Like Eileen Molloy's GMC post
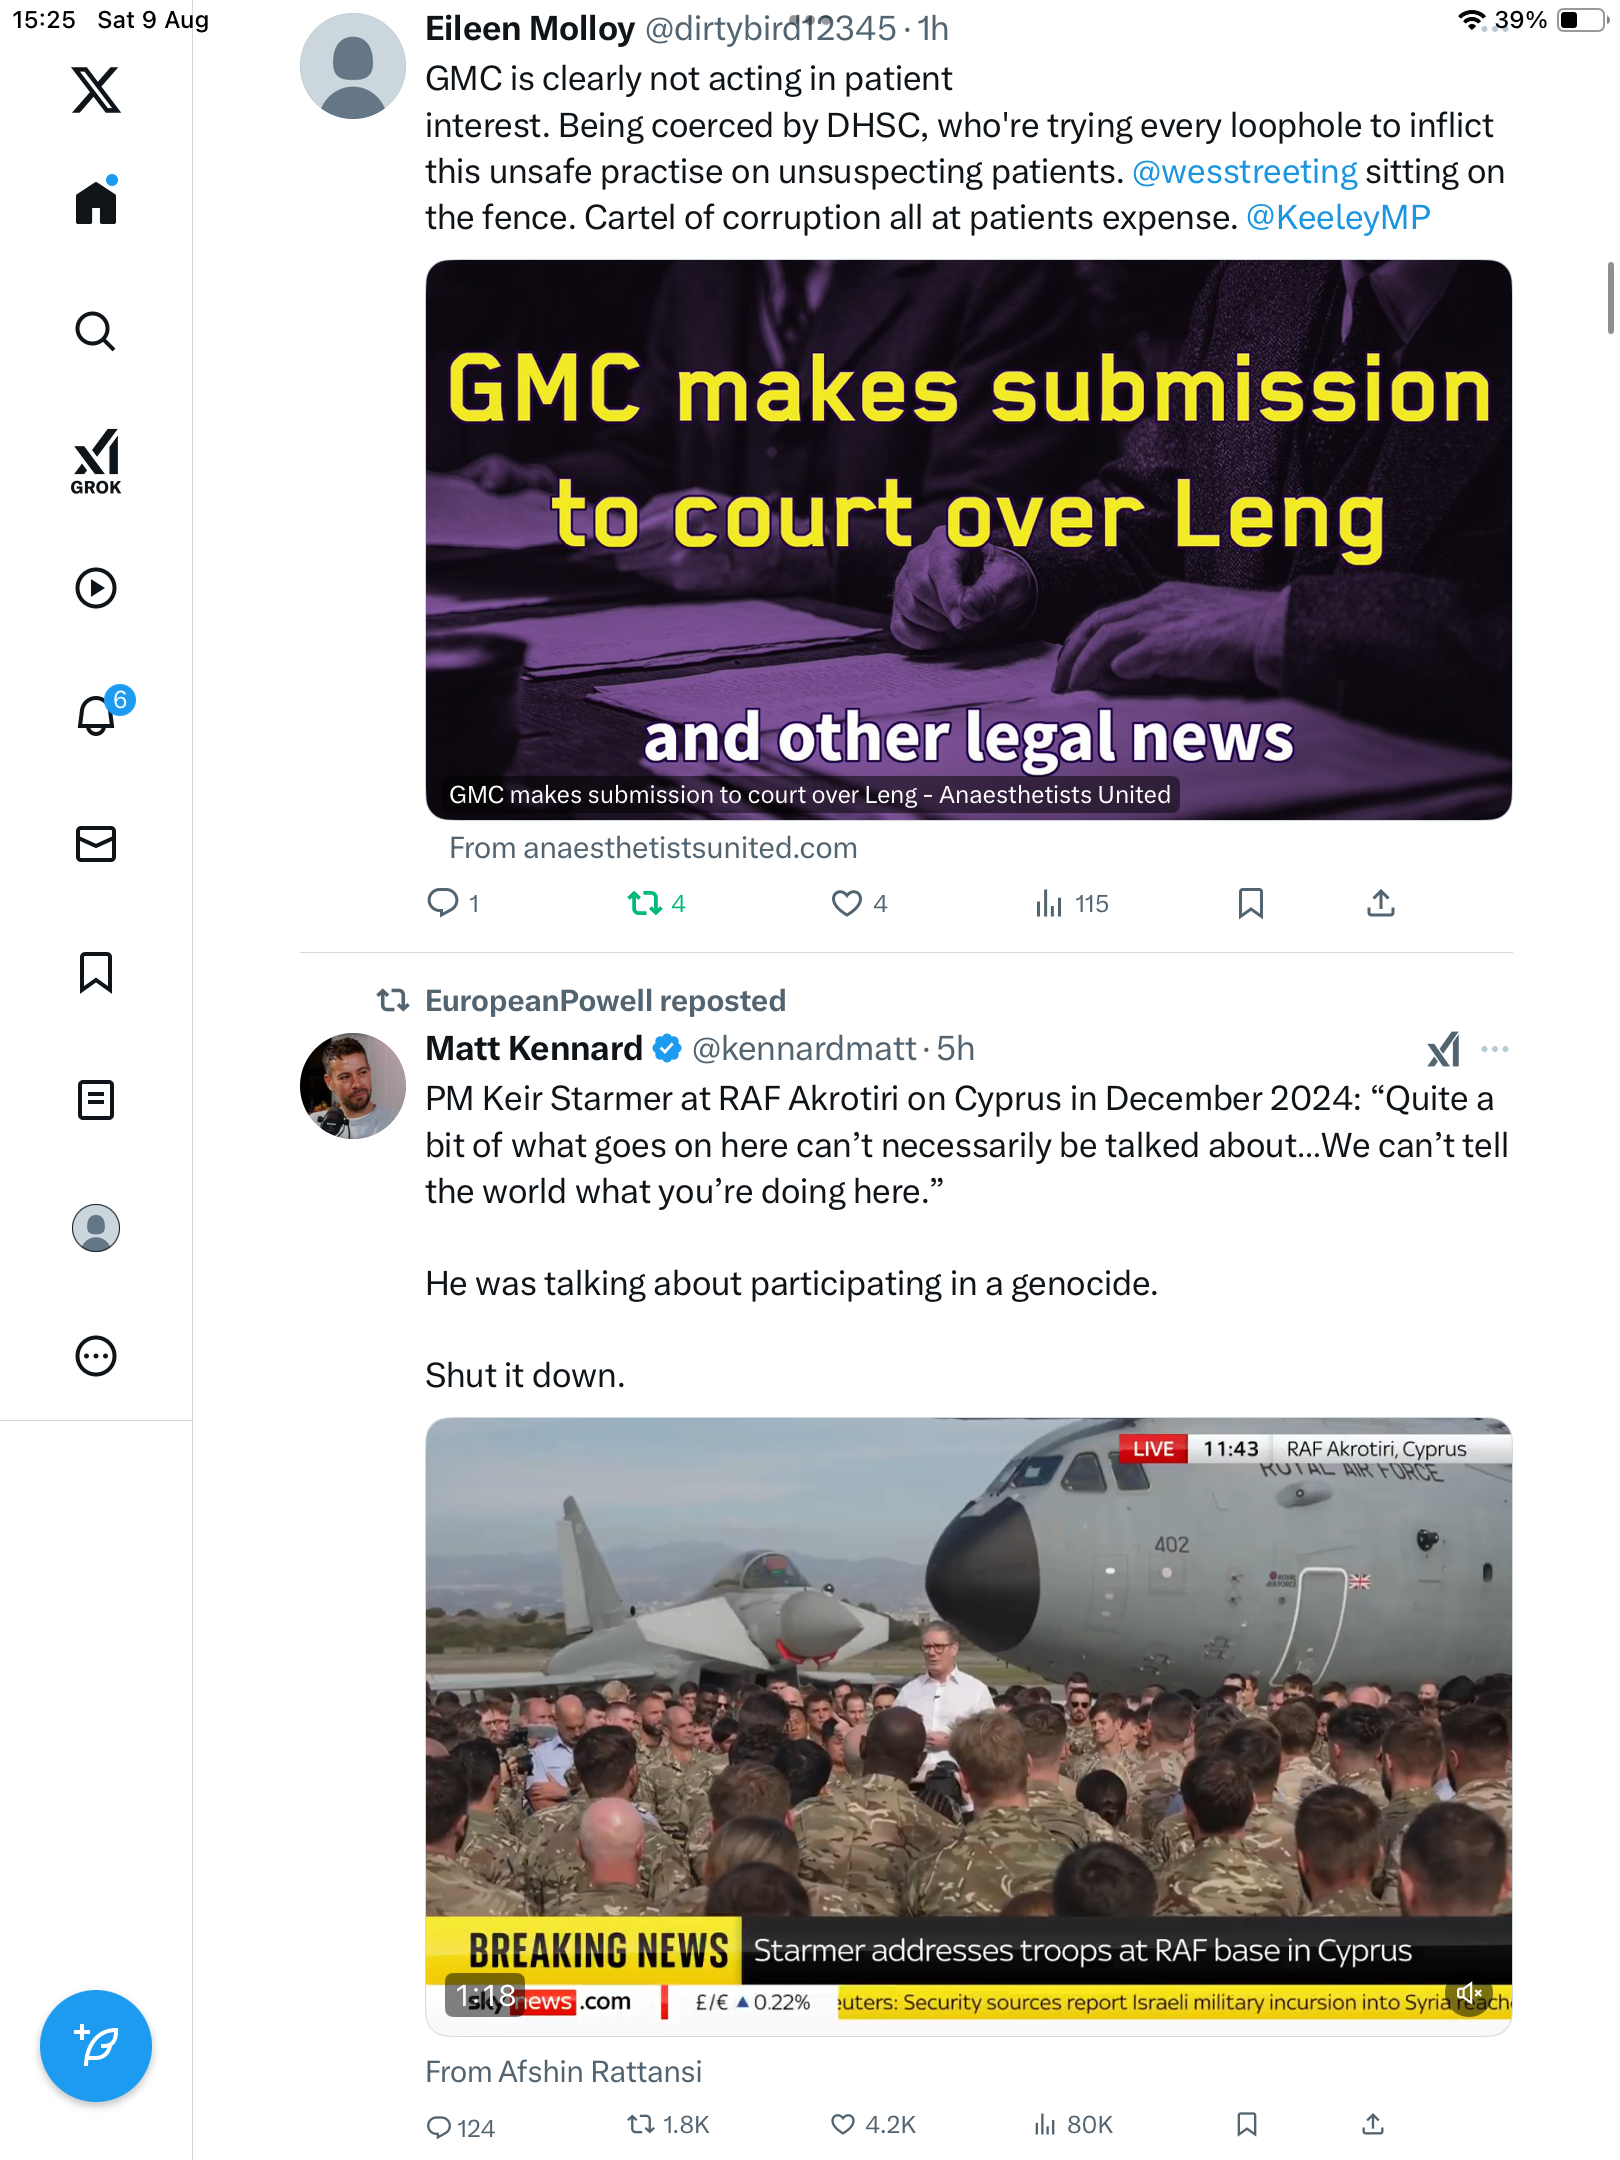1620x2160 pixels. tap(846, 904)
